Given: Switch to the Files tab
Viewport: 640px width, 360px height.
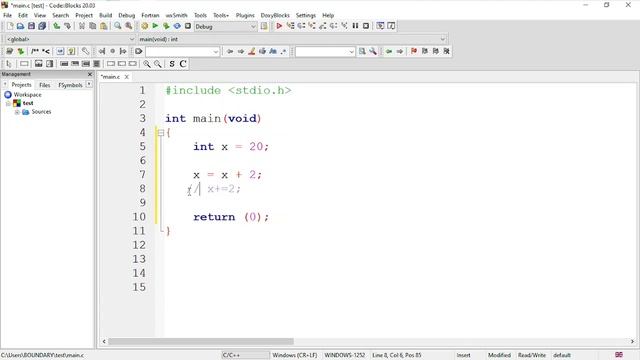Looking at the screenshot, I should click(x=44, y=85).
